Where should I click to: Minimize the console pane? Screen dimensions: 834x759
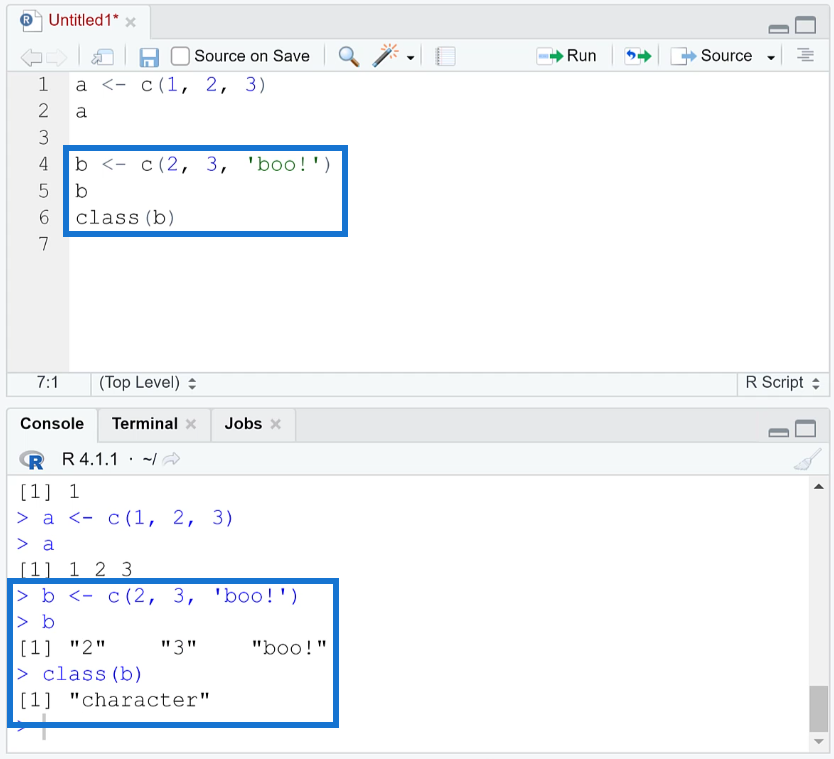click(x=779, y=433)
